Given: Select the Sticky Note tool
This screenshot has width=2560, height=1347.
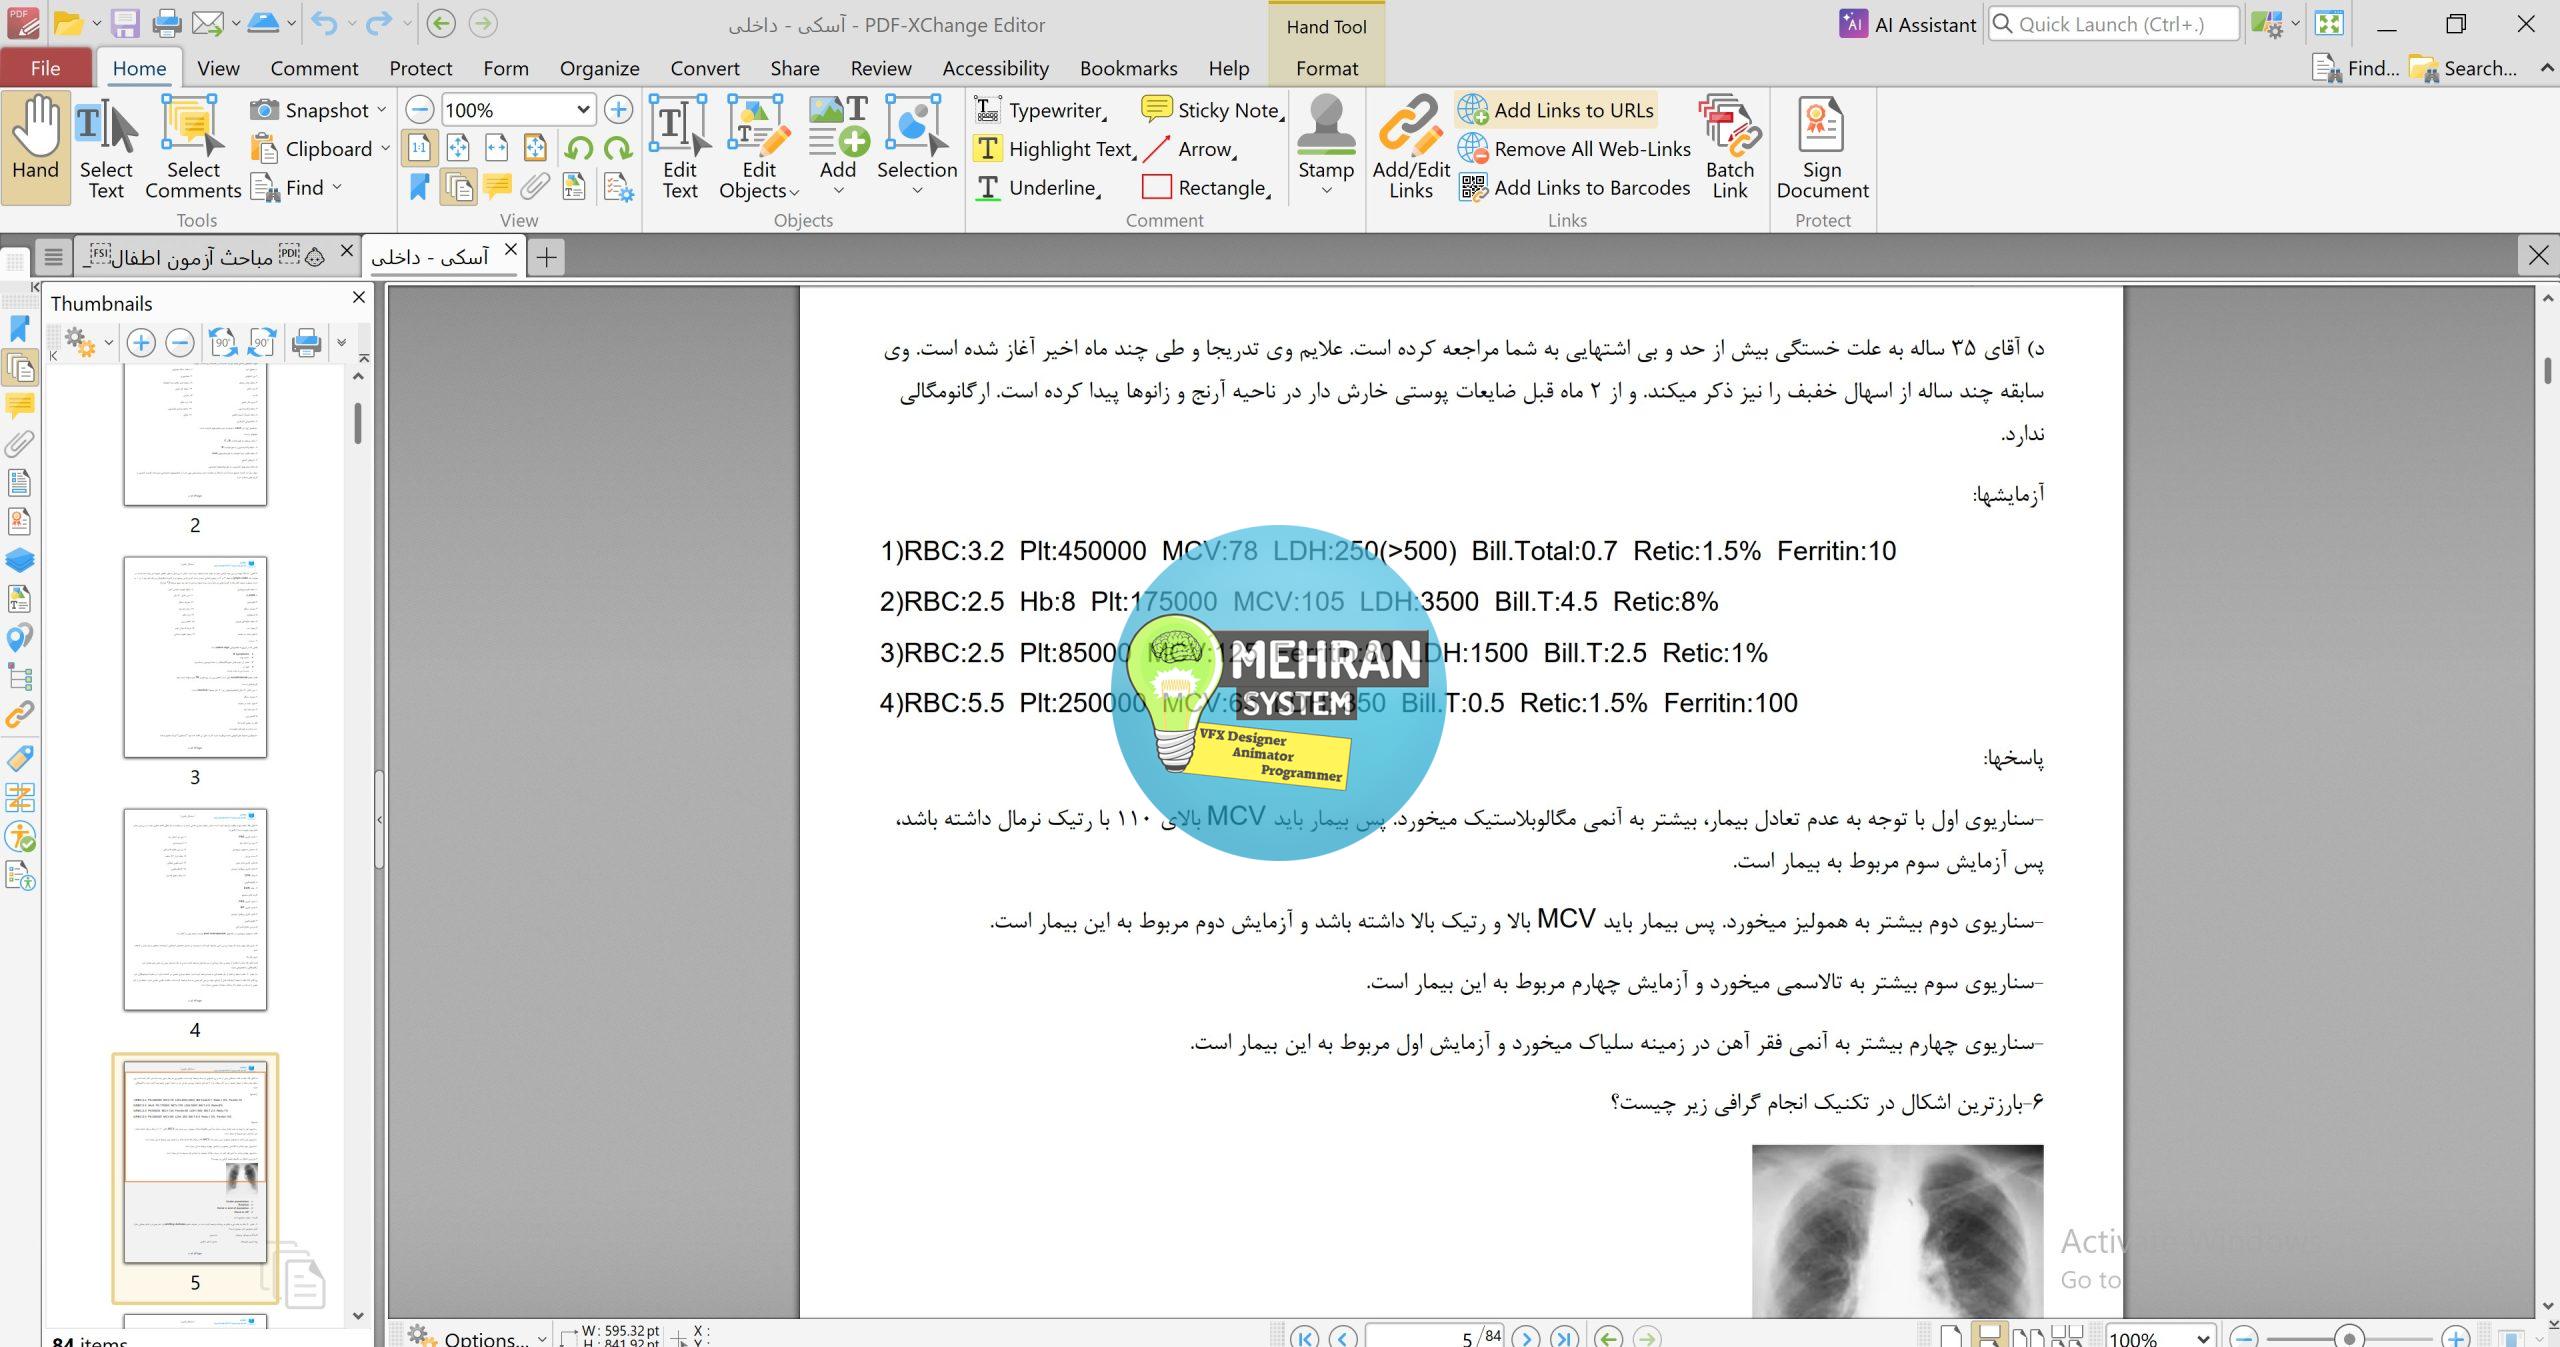Looking at the screenshot, I should (1212, 110).
